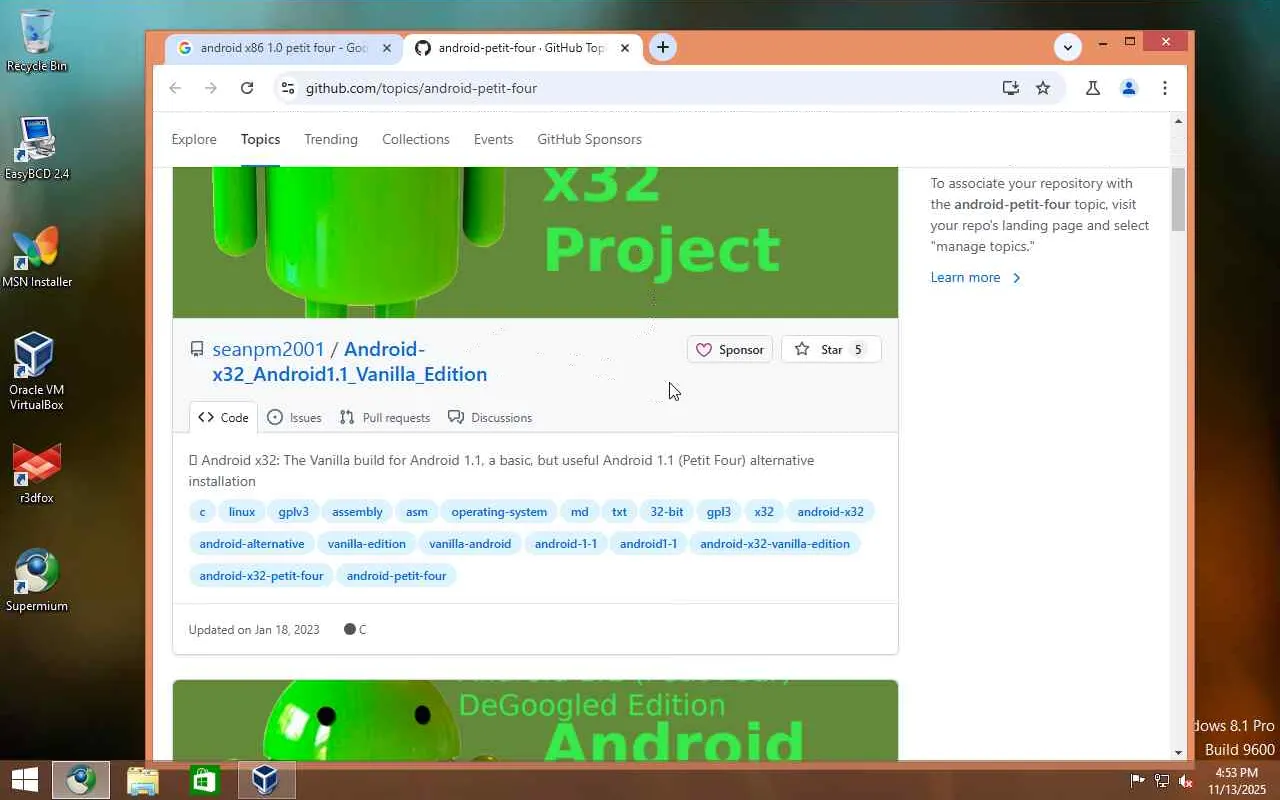Open the repository Issues tab

pyautogui.click(x=294, y=417)
